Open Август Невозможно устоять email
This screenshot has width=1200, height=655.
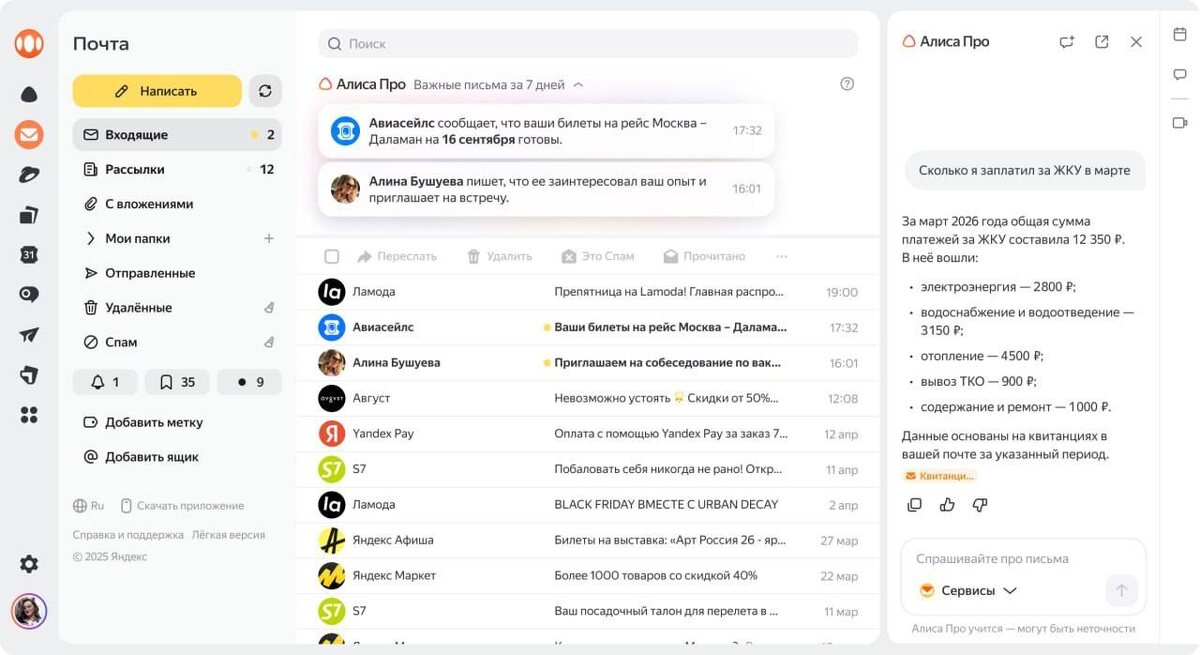[588, 398]
